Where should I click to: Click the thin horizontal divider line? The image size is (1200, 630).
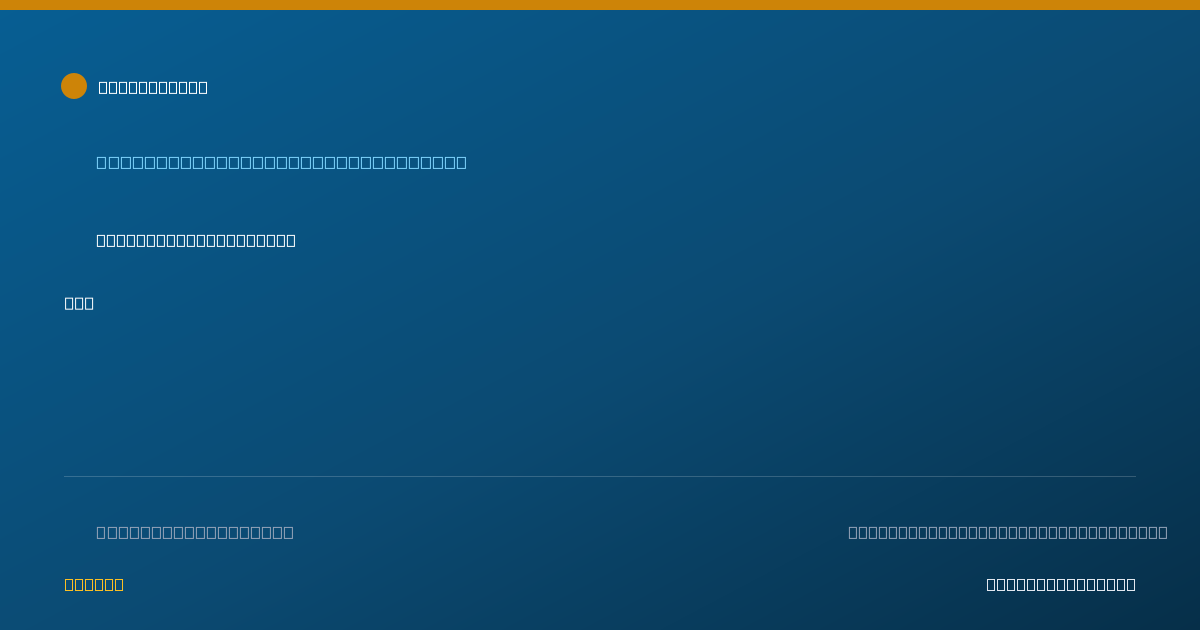point(600,476)
